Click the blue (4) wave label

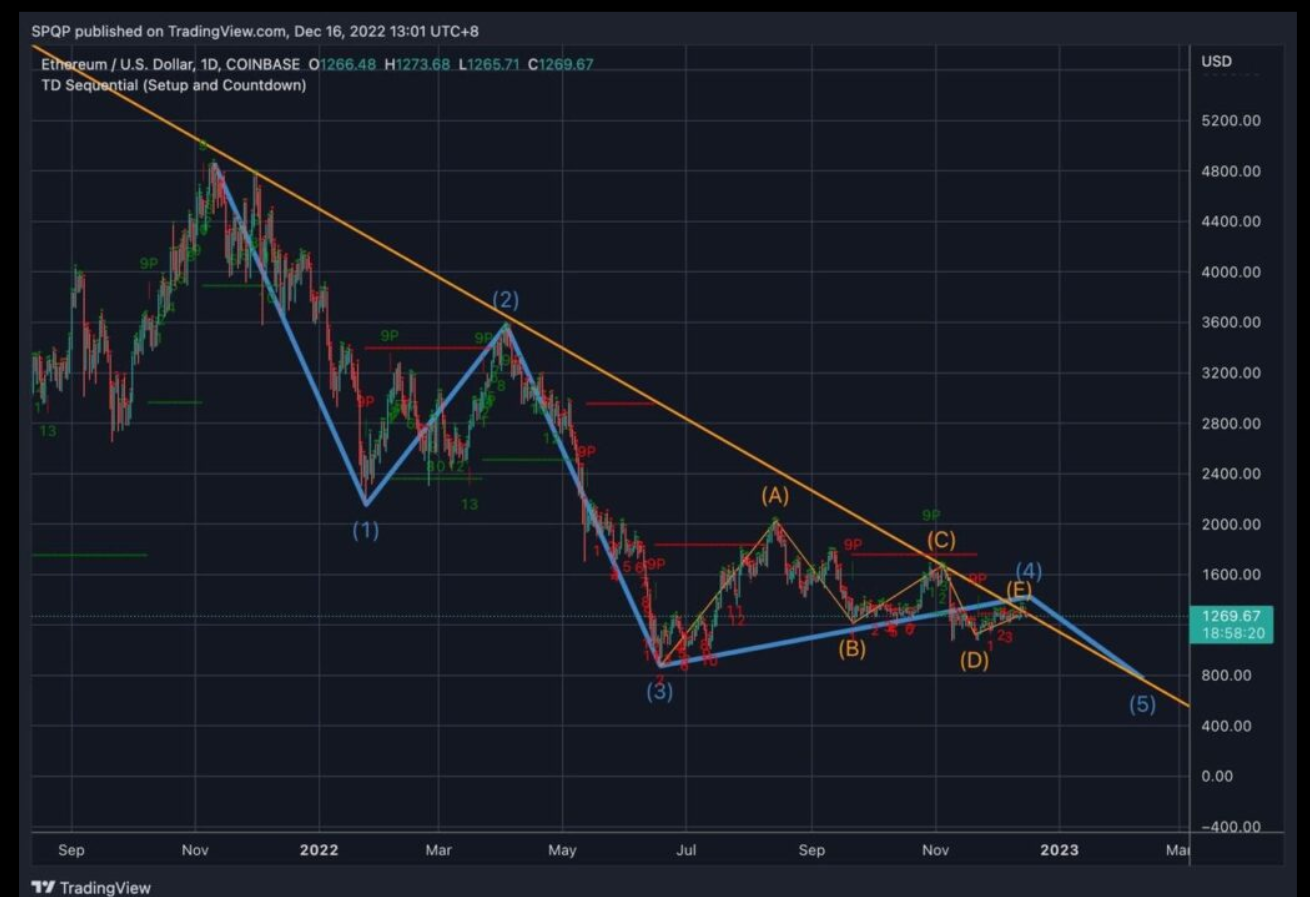pos(1029,572)
